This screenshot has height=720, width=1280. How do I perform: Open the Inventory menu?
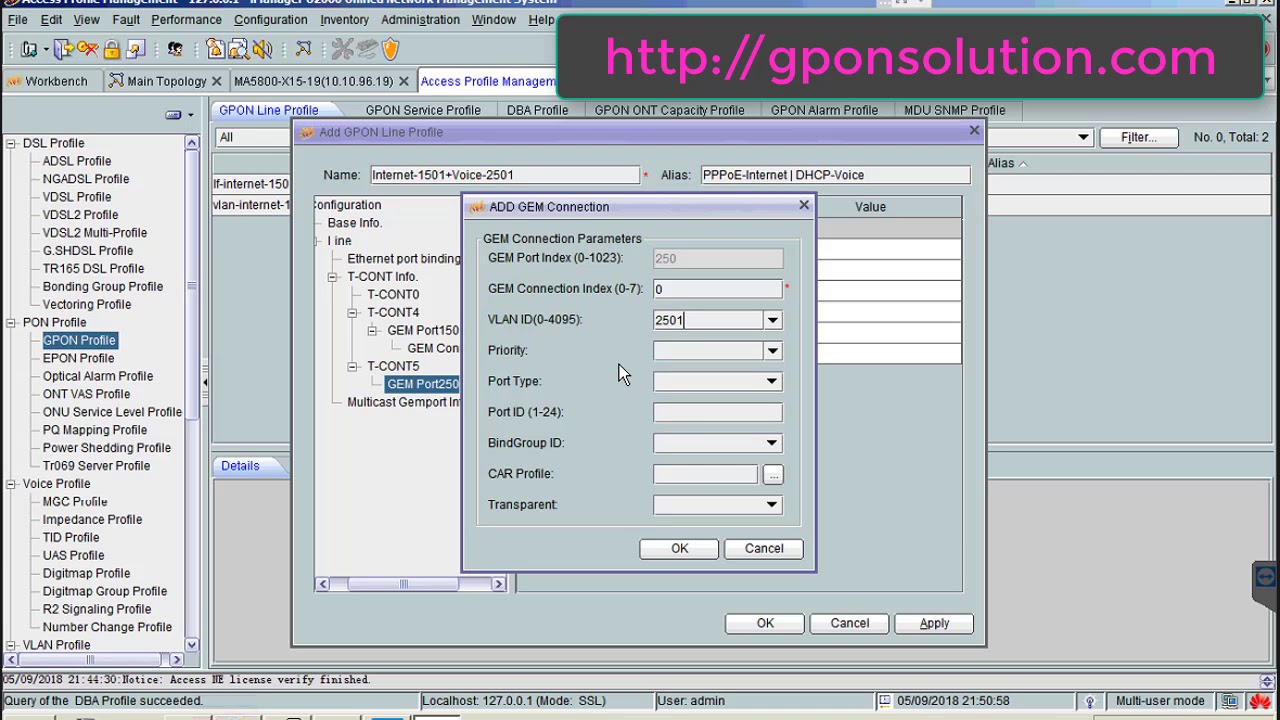[344, 20]
